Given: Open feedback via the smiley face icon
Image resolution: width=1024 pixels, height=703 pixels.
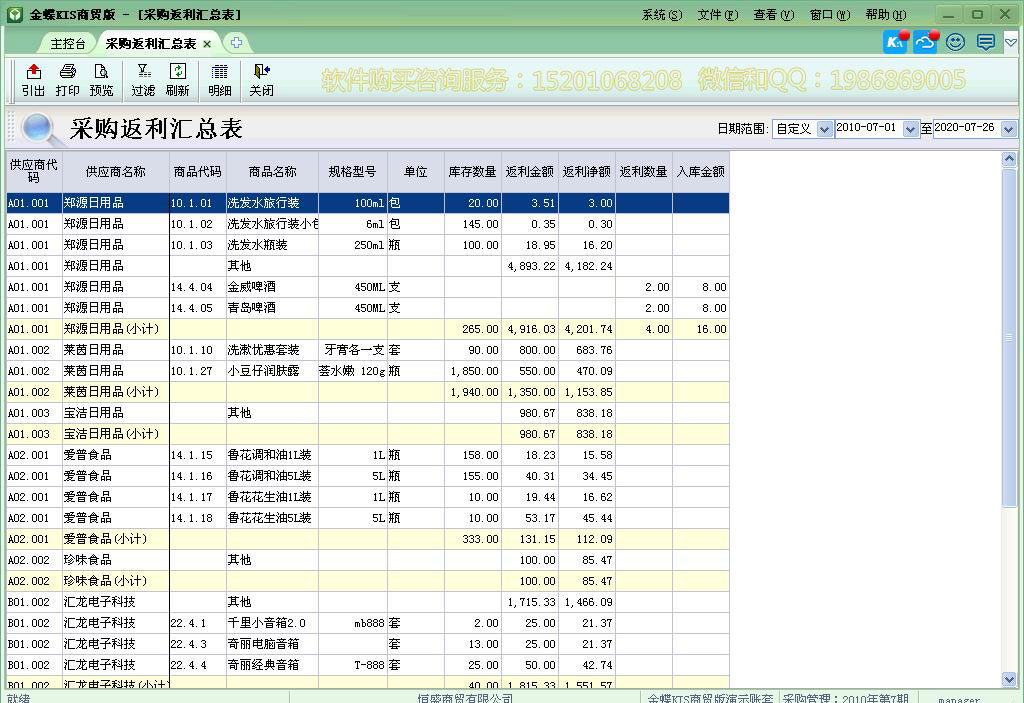Looking at the screenshot, I should point(954,42).
